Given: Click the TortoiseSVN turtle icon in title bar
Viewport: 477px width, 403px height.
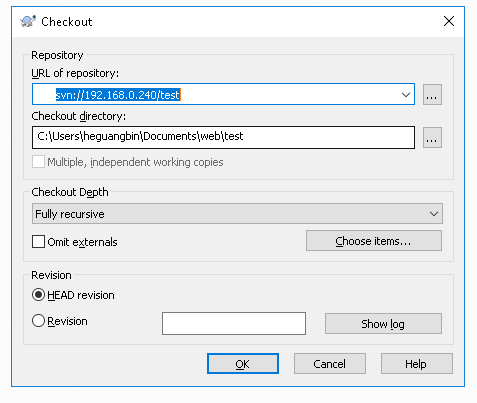Looking at the screenshot, I should [x=28, y=22].
